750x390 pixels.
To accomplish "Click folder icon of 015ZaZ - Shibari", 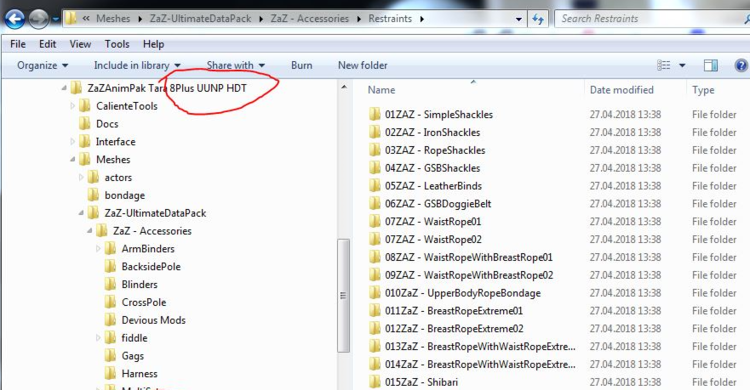I will tap(375, 381).
